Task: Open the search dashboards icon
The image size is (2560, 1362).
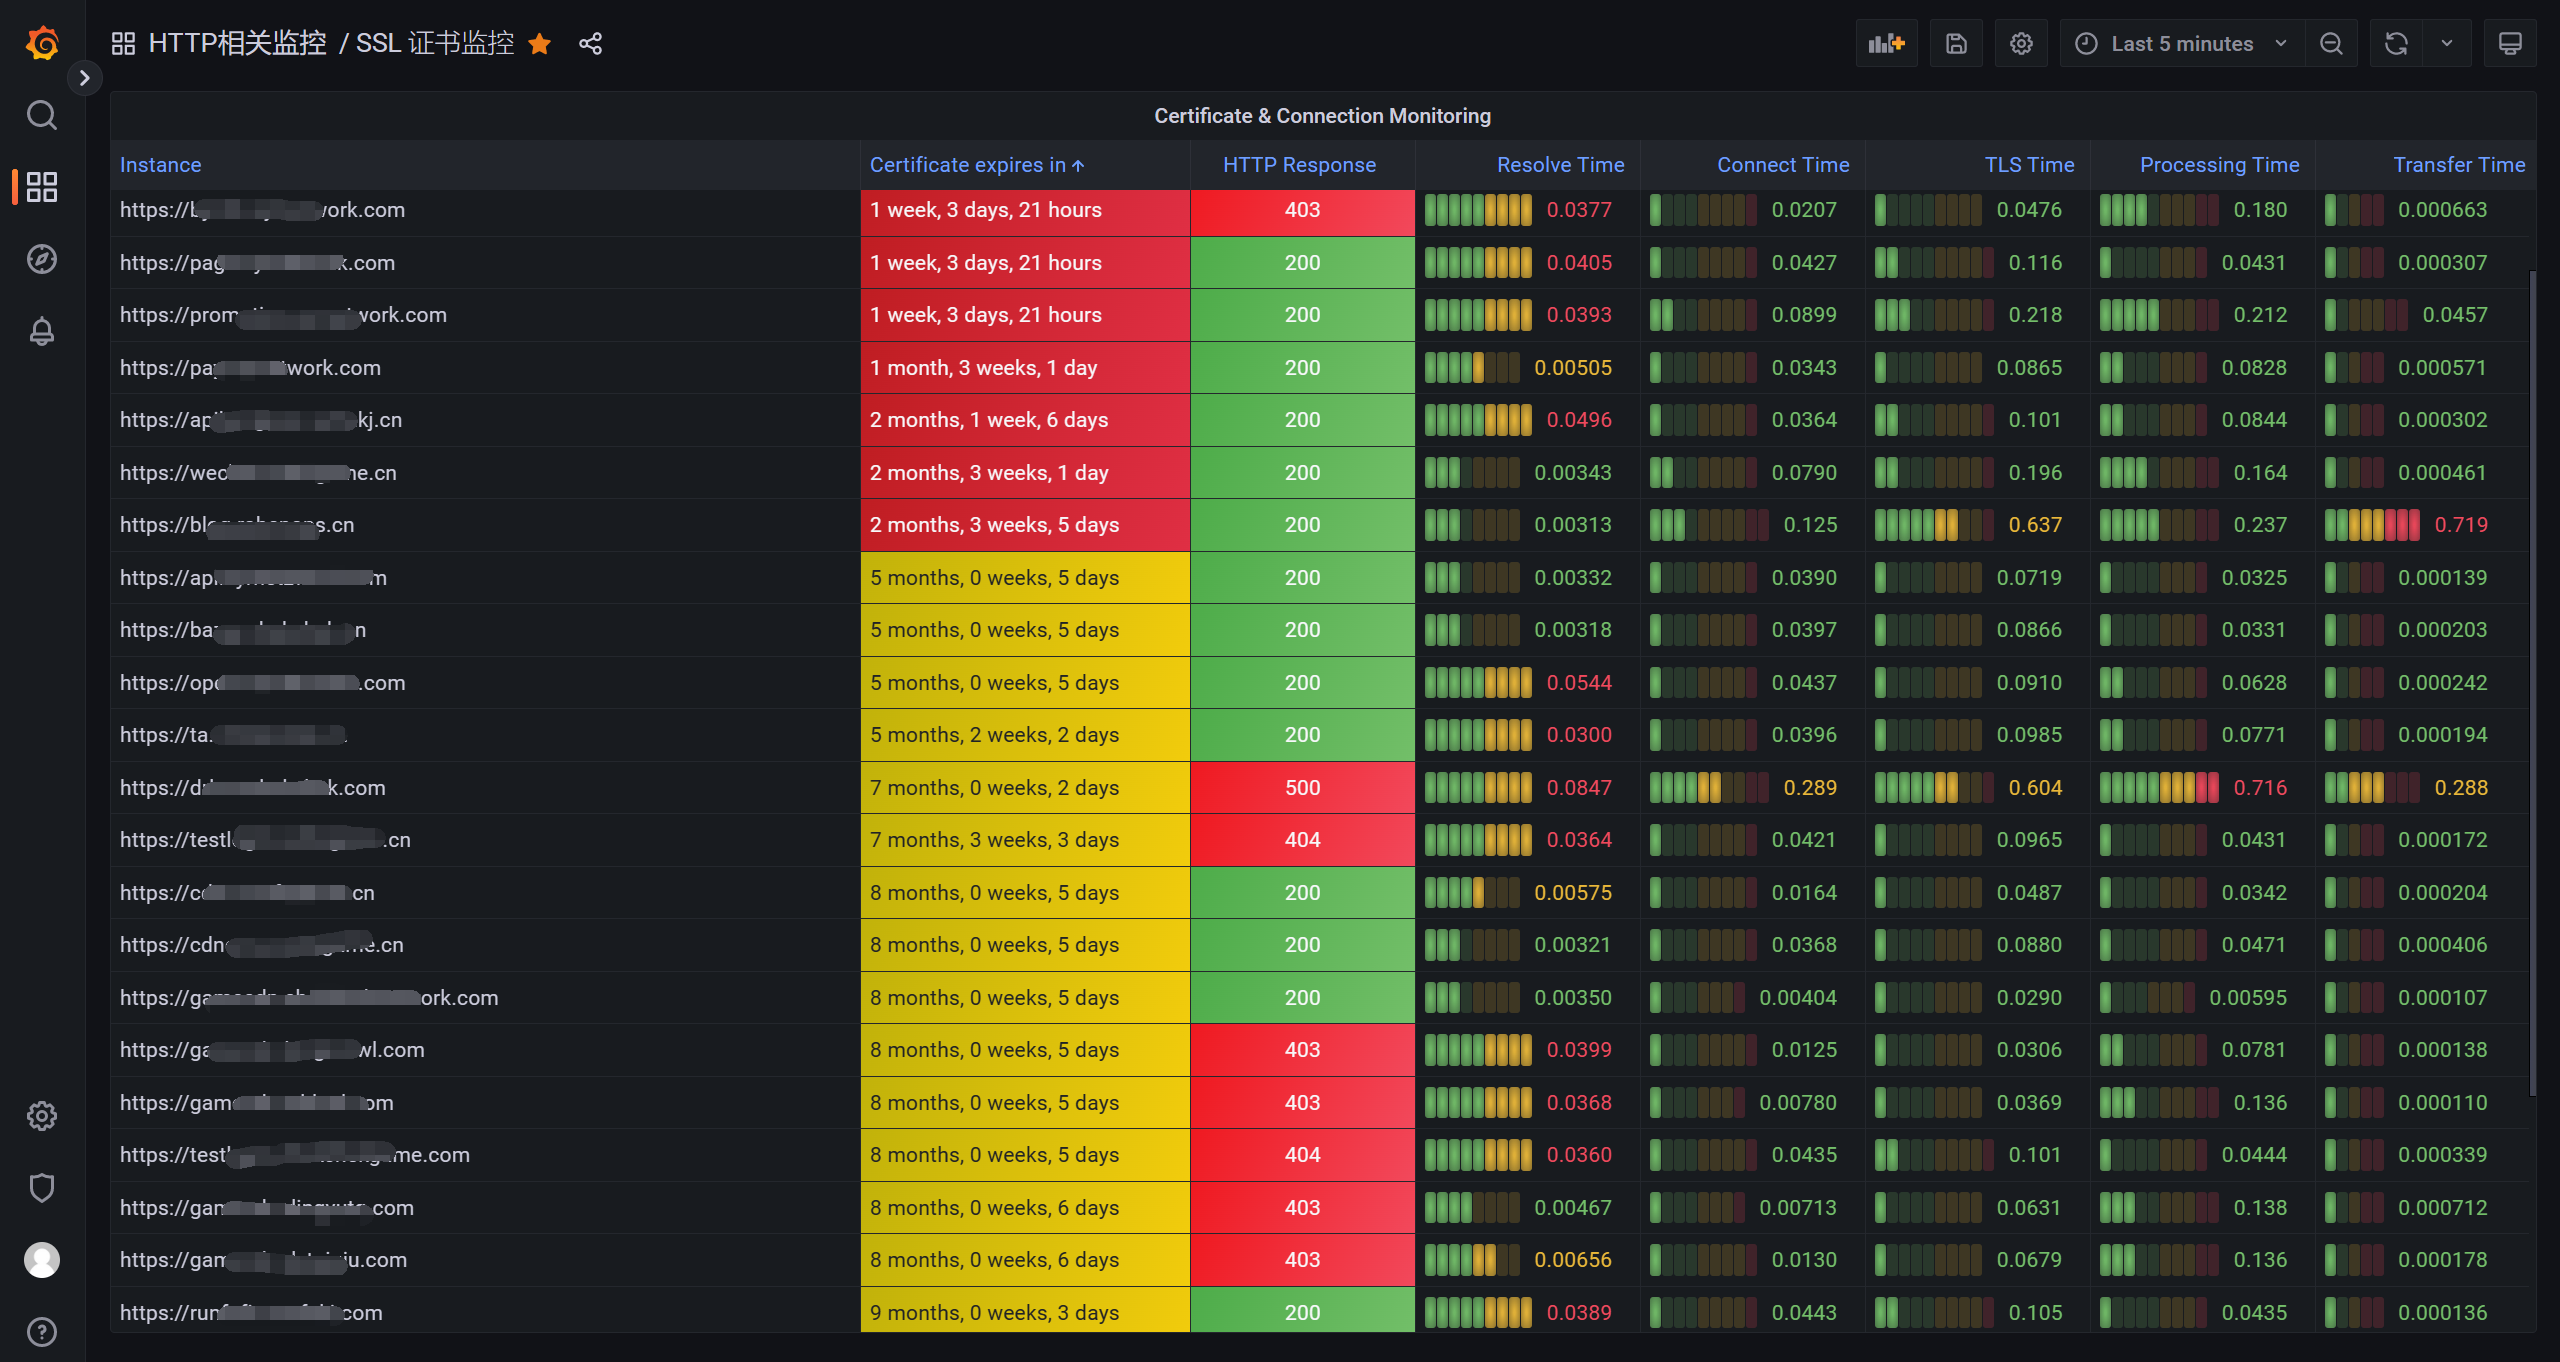Action: pyautogui.click(x=42, y=115)
